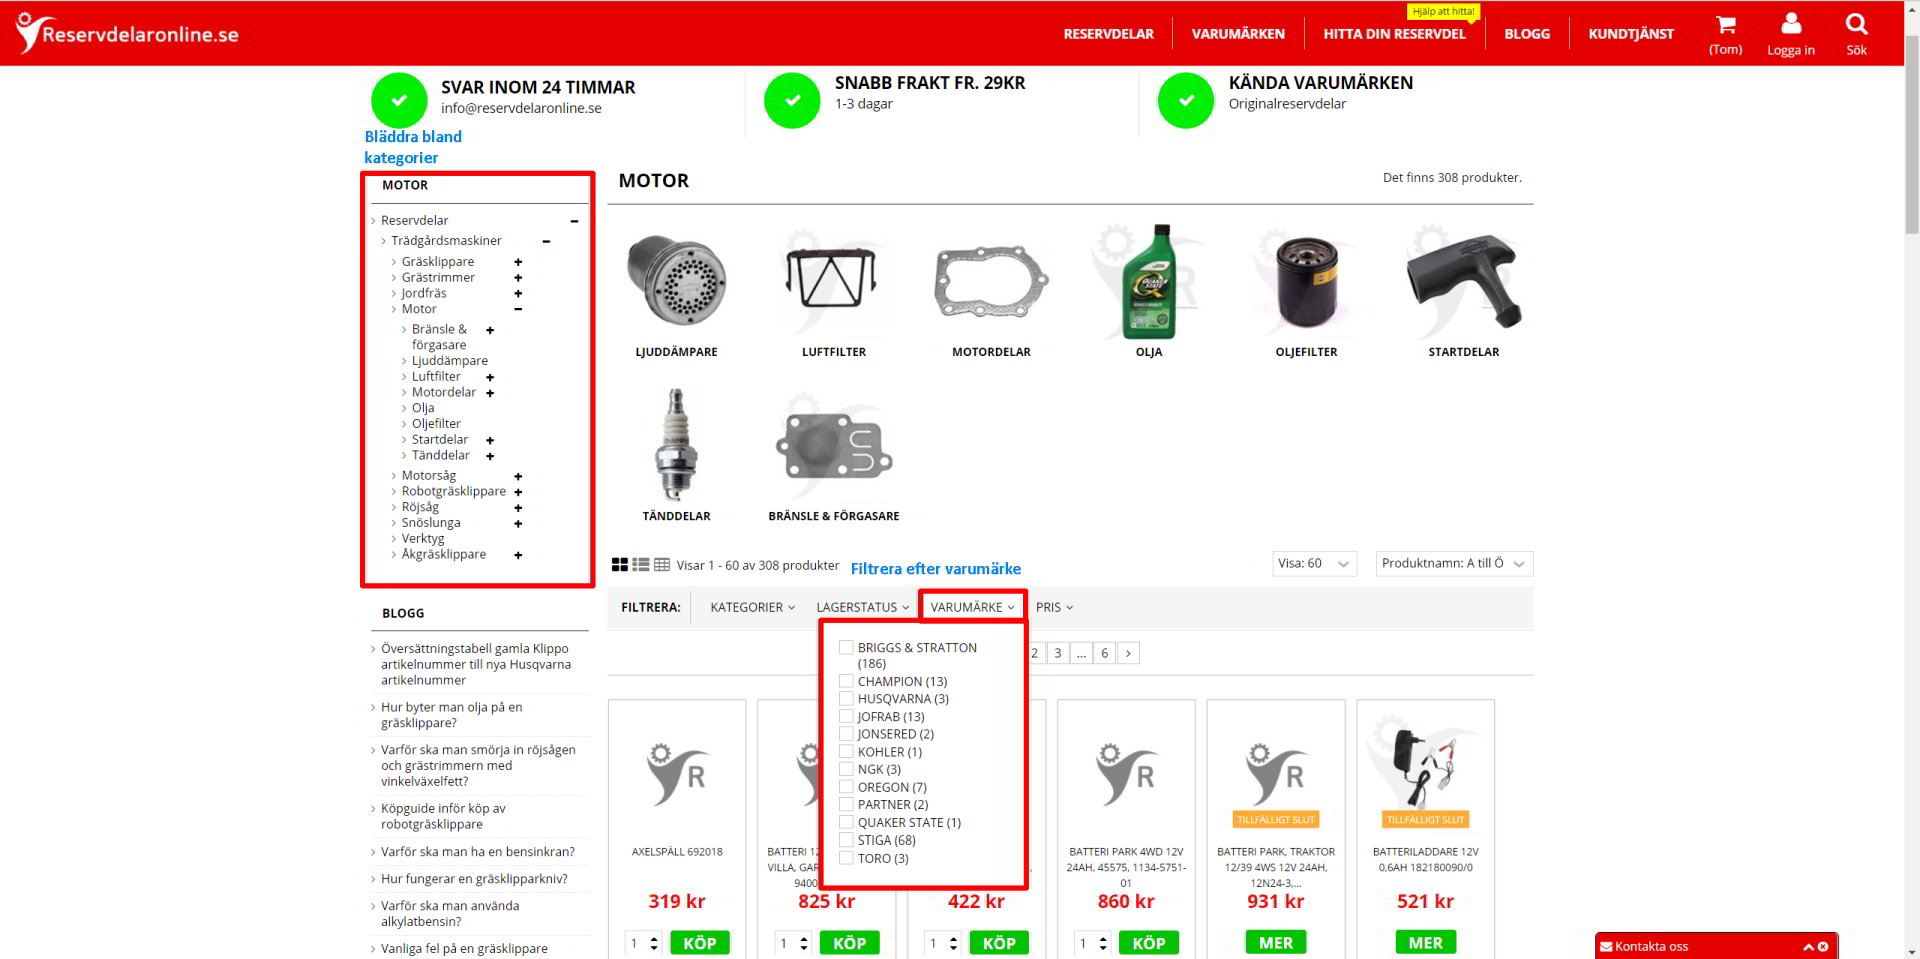Expand Gräsklippare with plus icon
The image size is (1920, 959).
pyautogui.click(x=518, y=262)
